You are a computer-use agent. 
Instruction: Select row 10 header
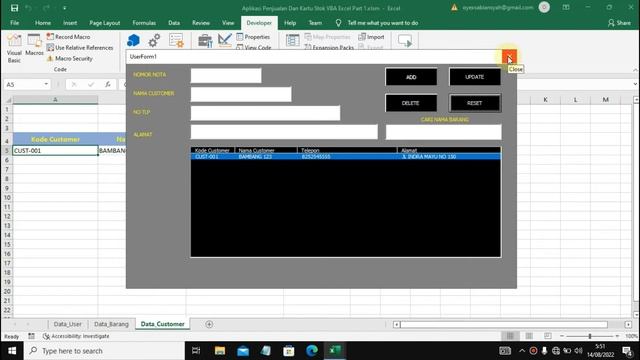point(7,198)
